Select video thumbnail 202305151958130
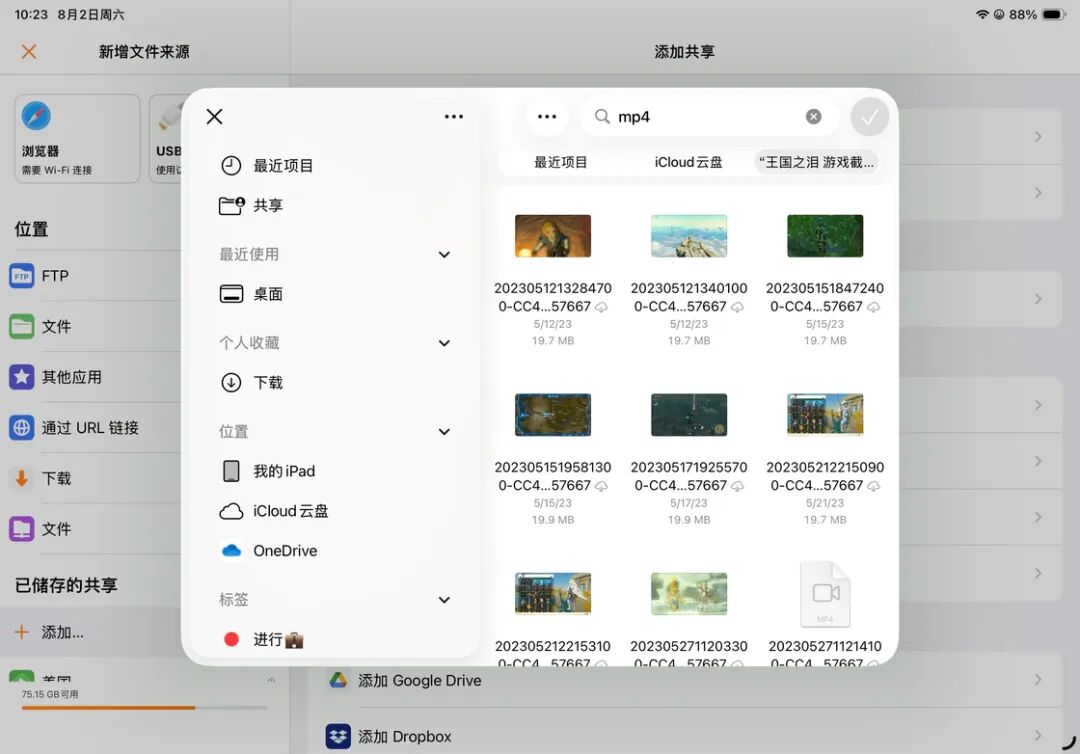This screenshot has width=1080, height=754. [x=553, y=415]
